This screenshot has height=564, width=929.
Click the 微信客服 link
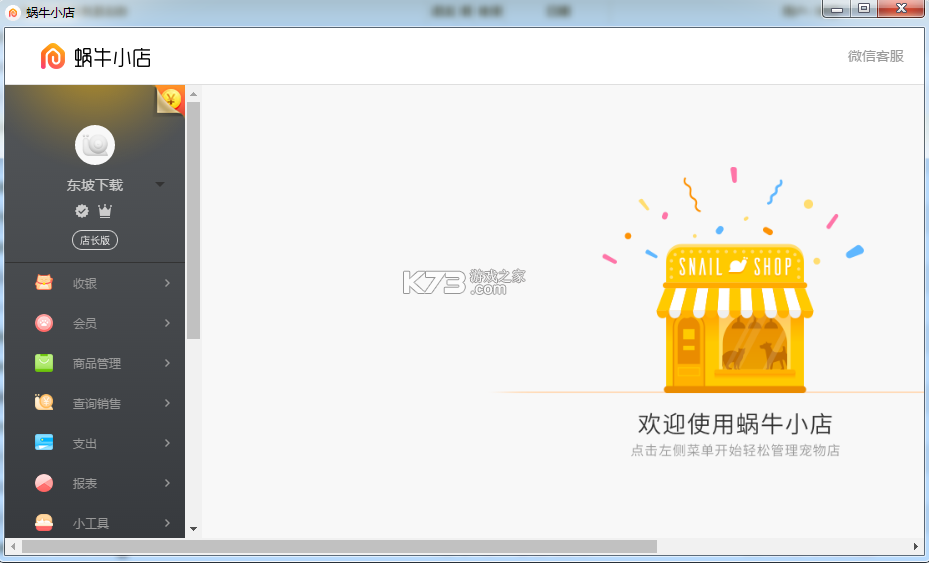(875, 56)
